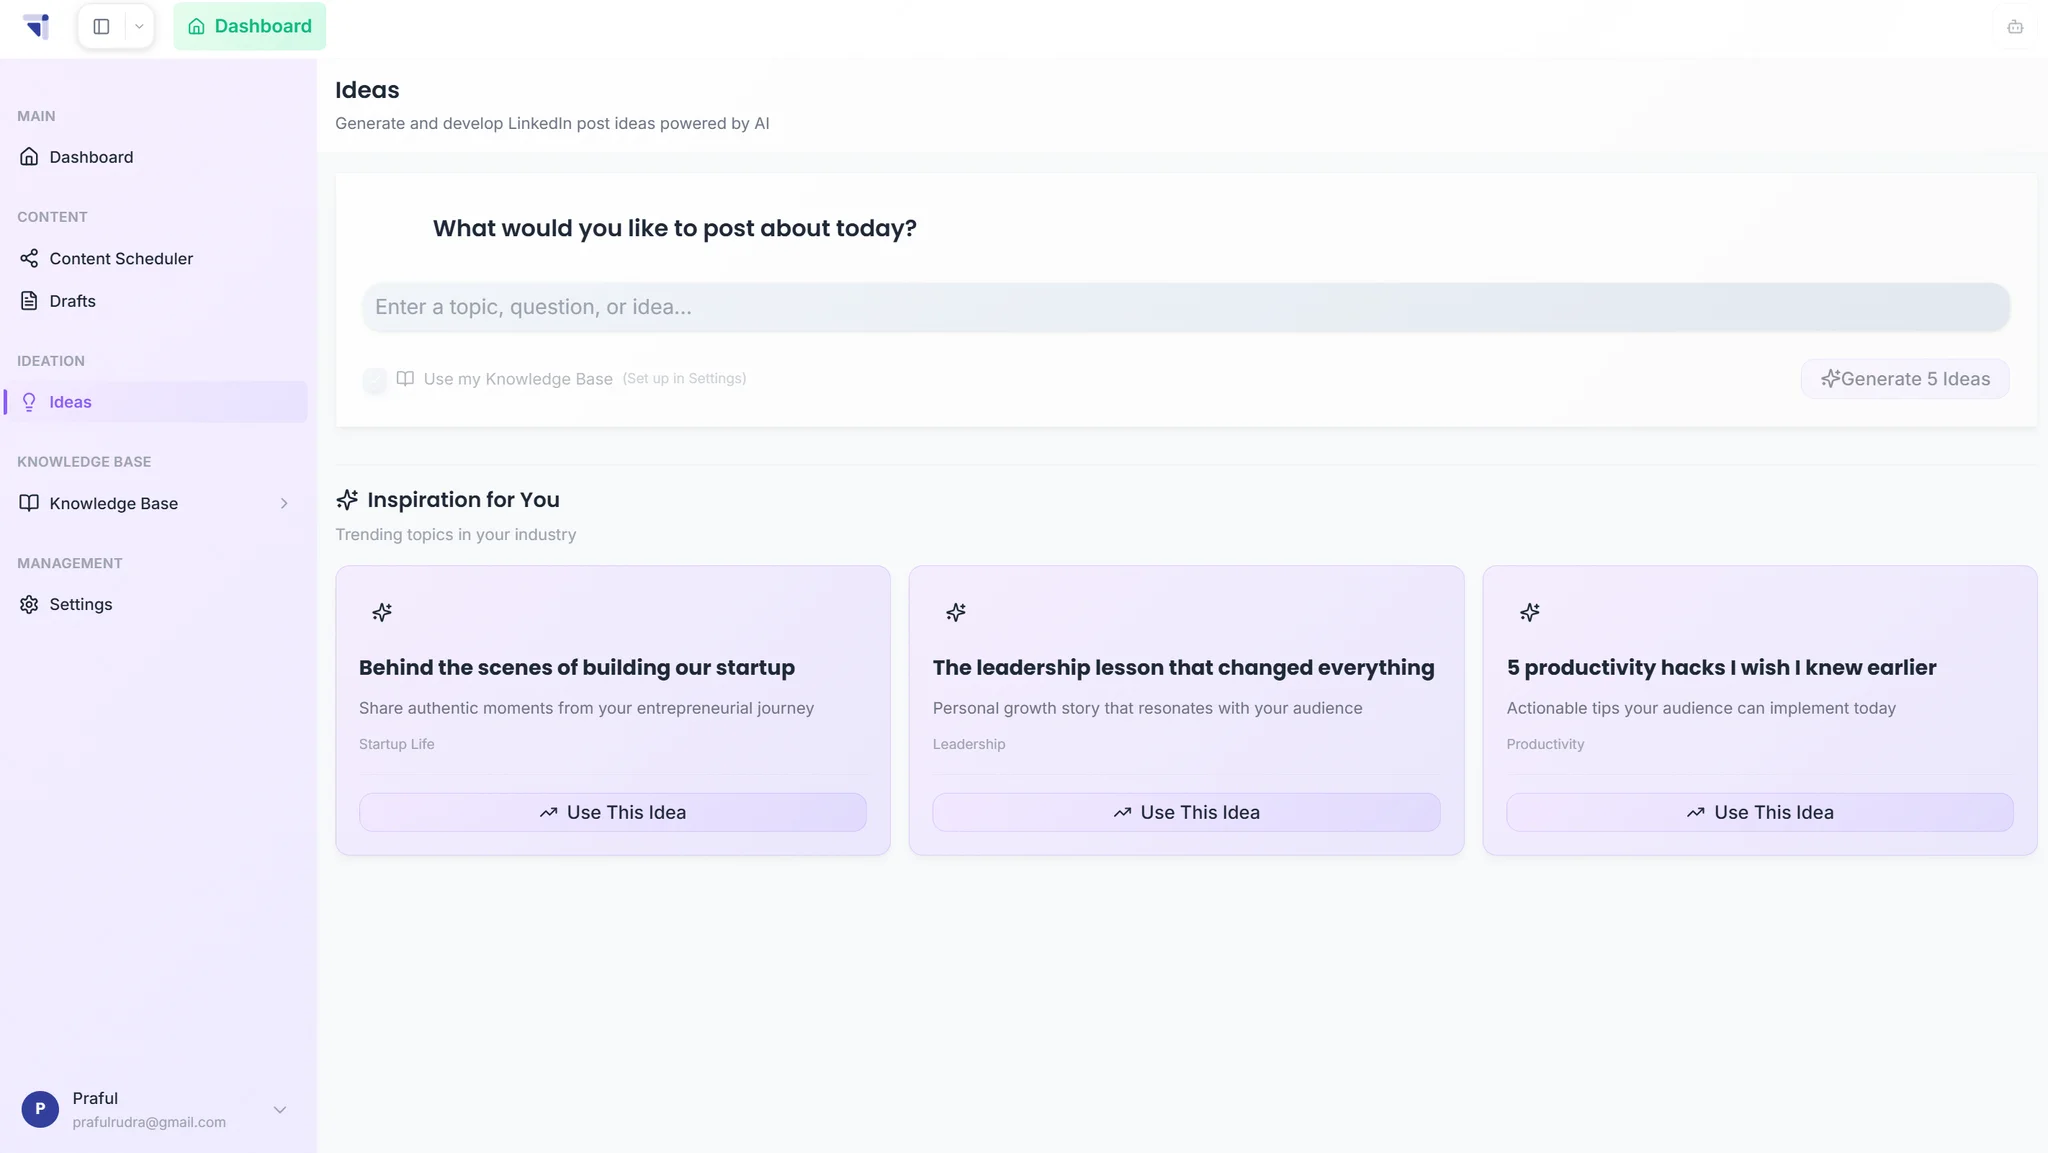
Task: Select the lightbulb icon next to Ideas
Action: pos(30,402)
